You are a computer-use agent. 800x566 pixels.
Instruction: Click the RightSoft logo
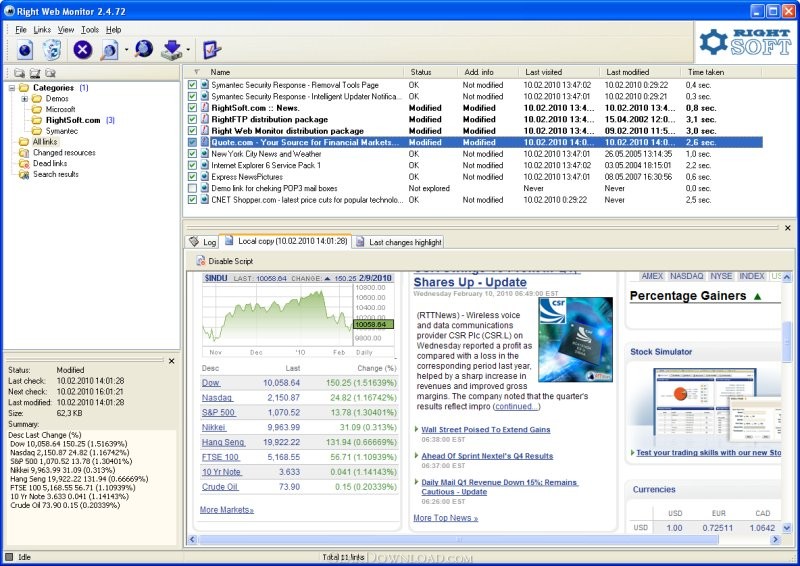pyautogui.click(x=745, y=42)
